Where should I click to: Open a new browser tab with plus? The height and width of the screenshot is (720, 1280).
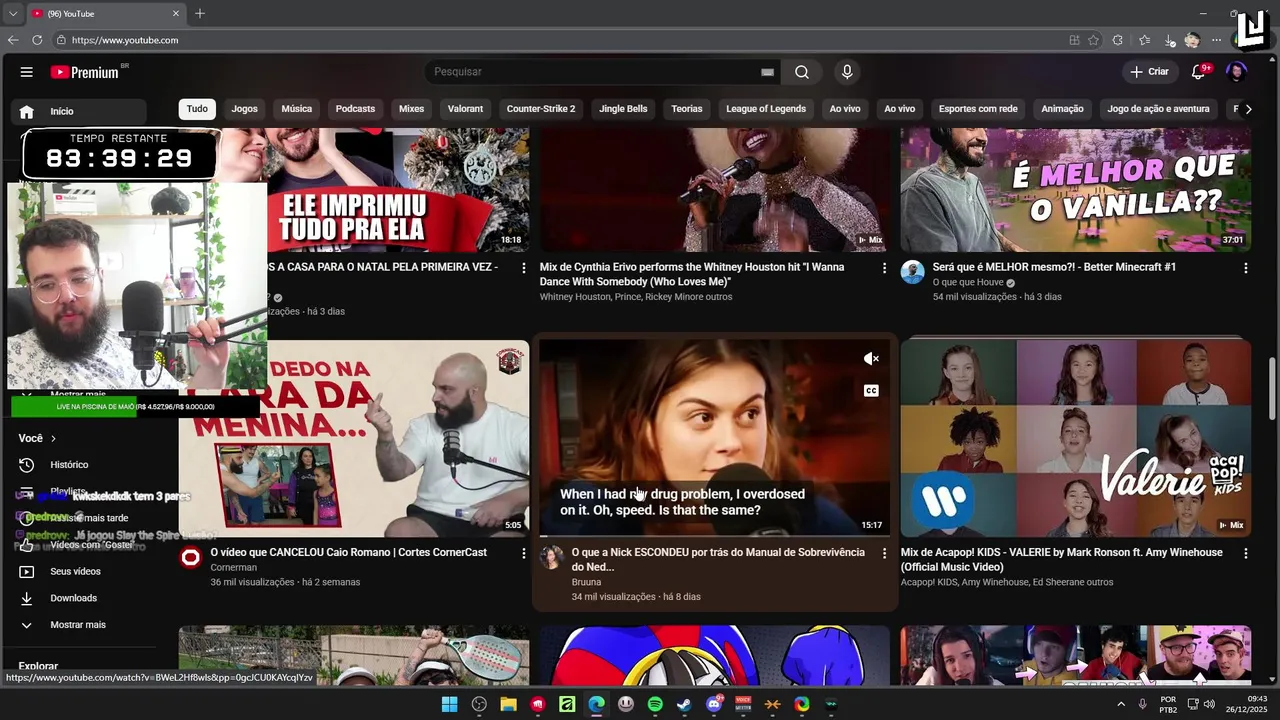tap(200, 13)
